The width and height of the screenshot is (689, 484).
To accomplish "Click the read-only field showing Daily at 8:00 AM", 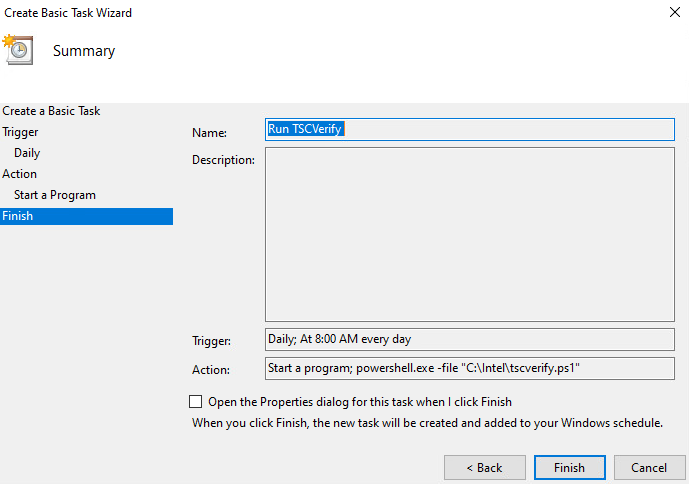I will pyautogui.click(x=469, y=339).
